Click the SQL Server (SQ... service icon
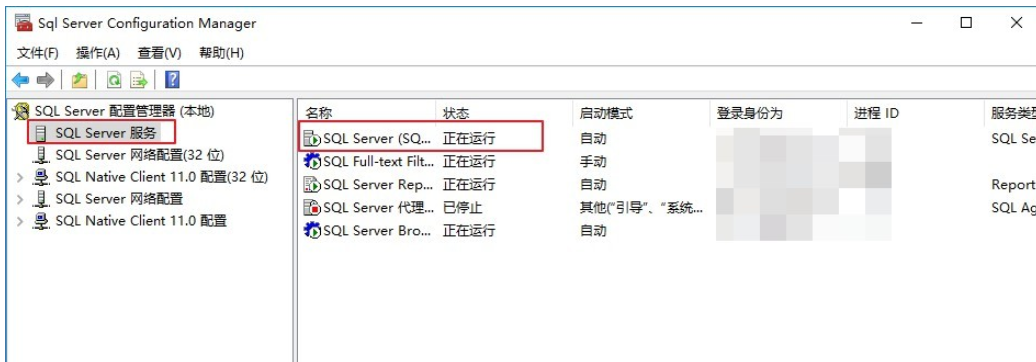Viewport: 1036px width, 362px height. 312,139
